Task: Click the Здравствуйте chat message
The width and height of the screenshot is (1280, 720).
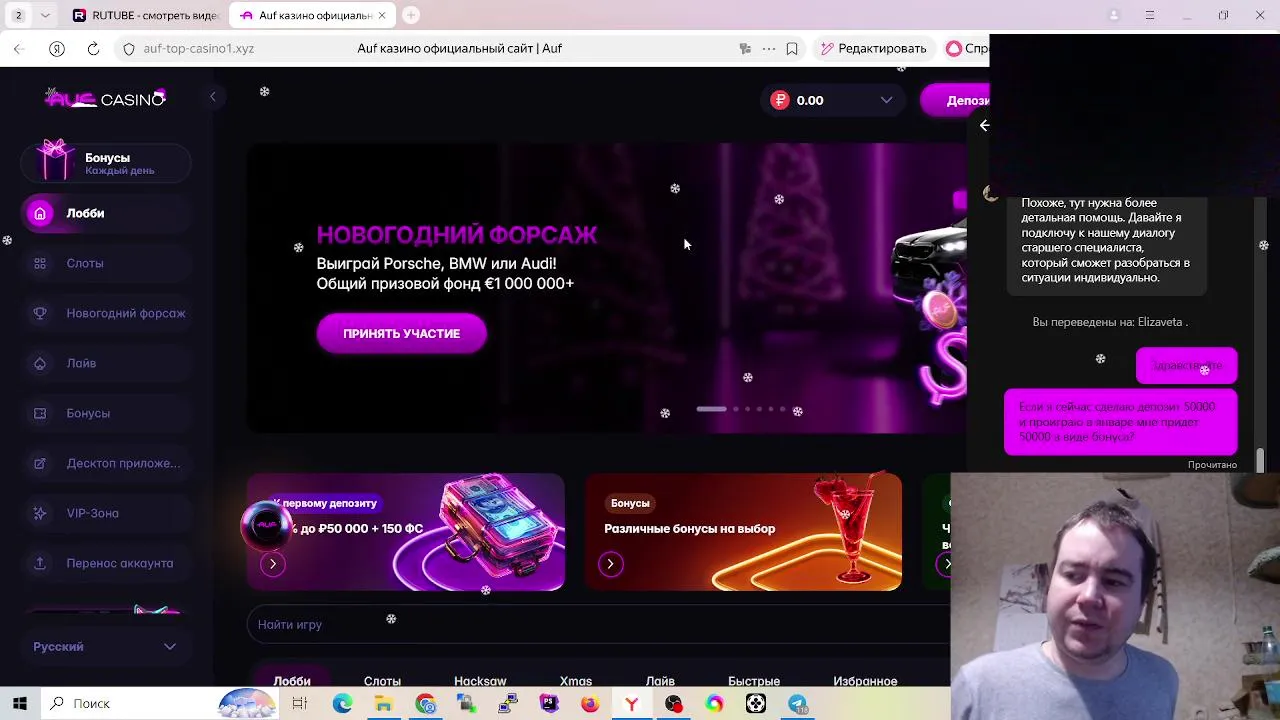Action: pyautogui.click(x=1187, y=366)
